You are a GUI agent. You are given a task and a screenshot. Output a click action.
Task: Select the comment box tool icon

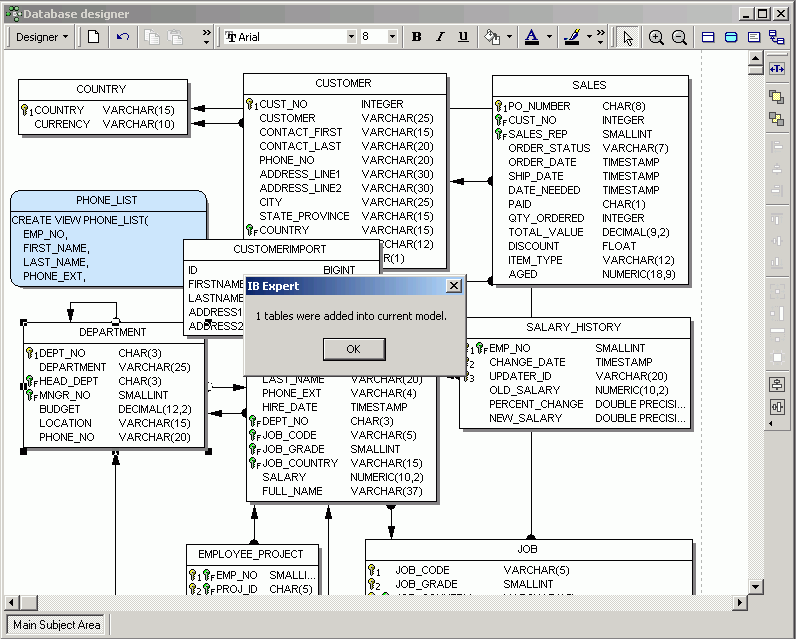754,37
